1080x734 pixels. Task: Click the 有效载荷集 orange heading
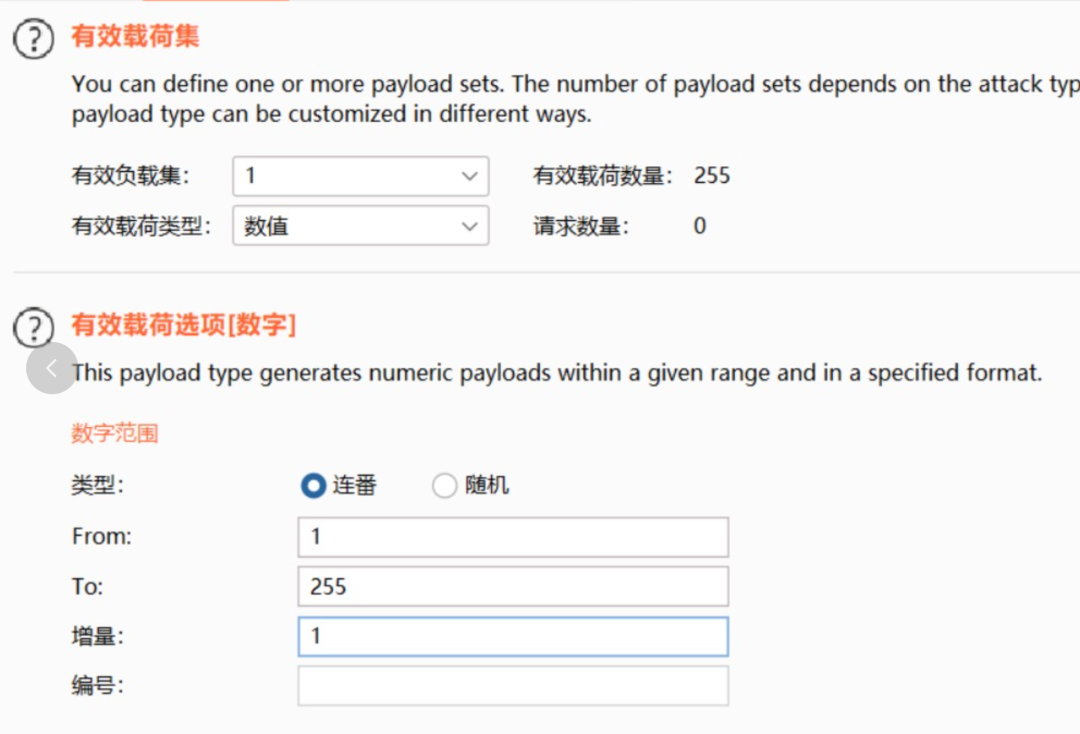pos(136,36)
